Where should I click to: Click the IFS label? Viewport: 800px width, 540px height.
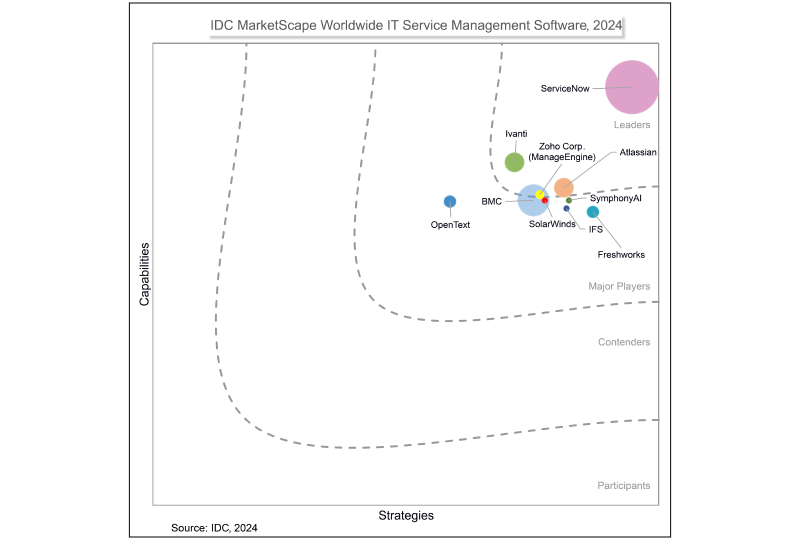(595, 230)
